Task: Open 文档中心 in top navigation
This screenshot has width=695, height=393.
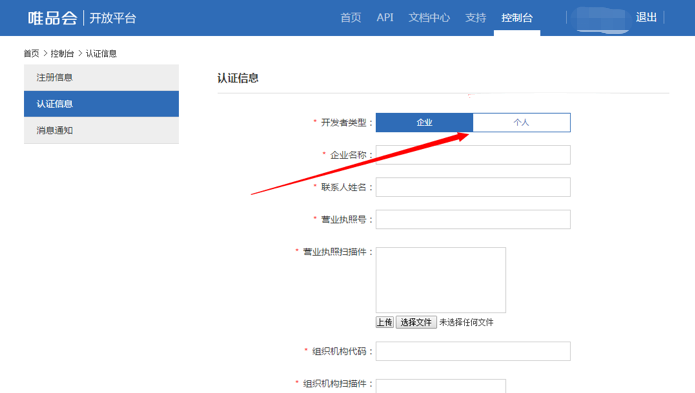Action: point(429,18)
